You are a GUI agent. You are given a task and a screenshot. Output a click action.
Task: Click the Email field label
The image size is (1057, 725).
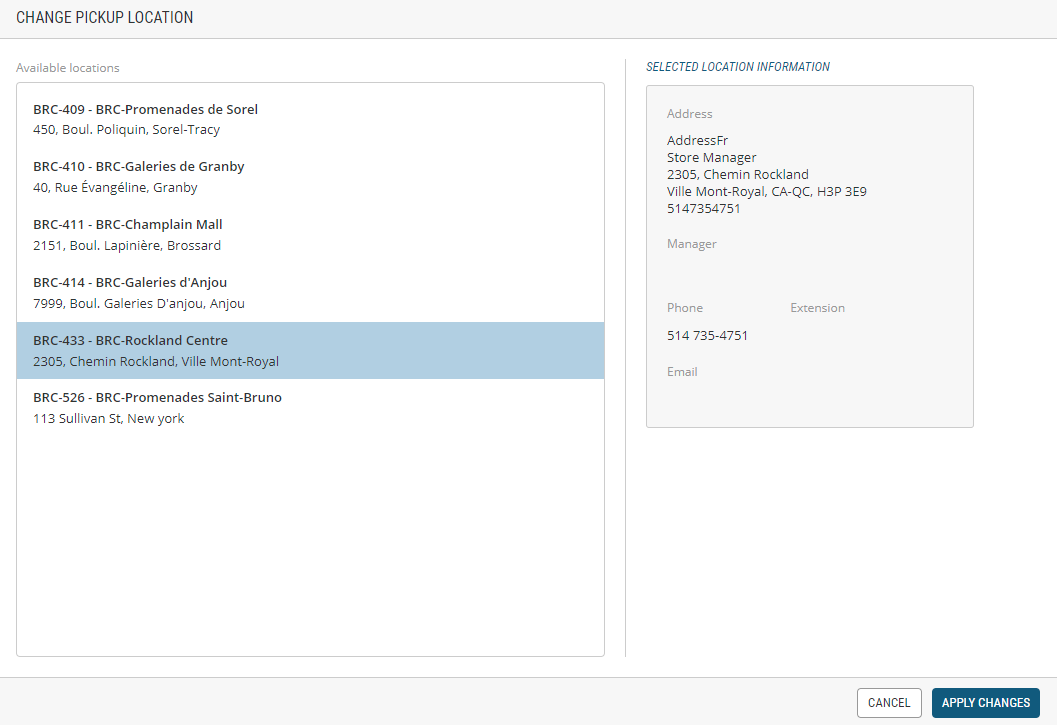(682, 372)
